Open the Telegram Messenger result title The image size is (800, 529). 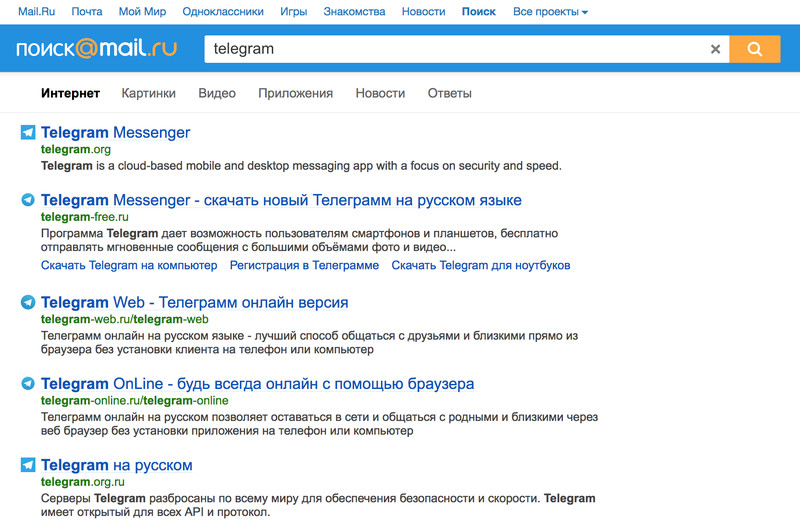[115, 133]
